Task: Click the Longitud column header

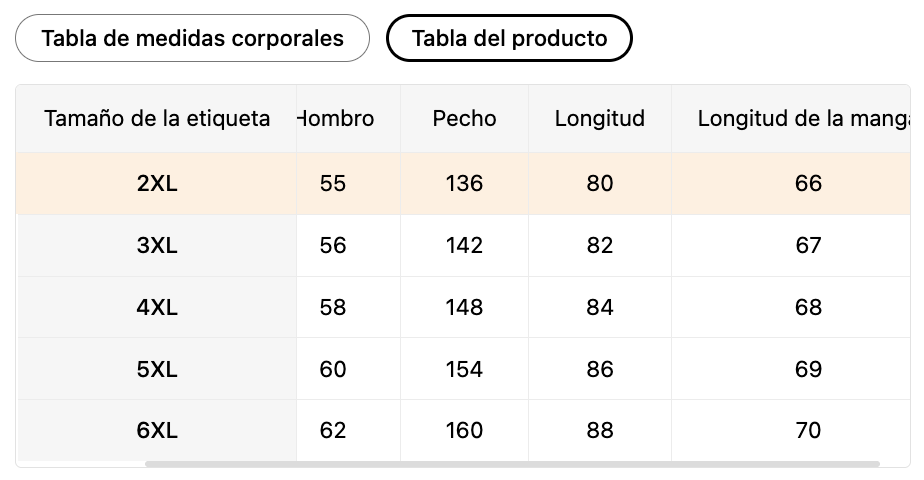Action: point(600,119)
